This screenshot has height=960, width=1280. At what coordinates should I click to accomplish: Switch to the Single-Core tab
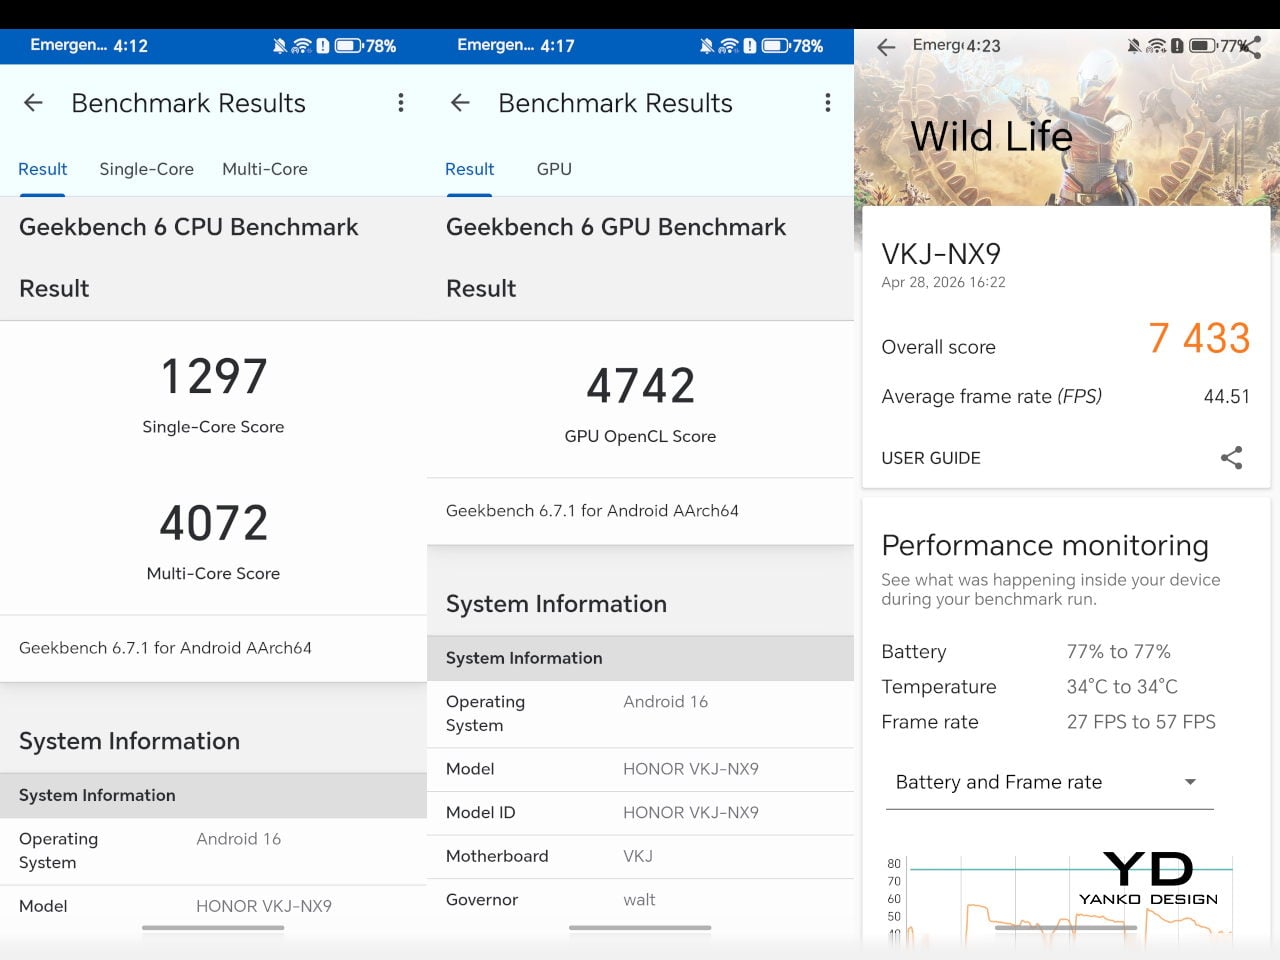146,169
